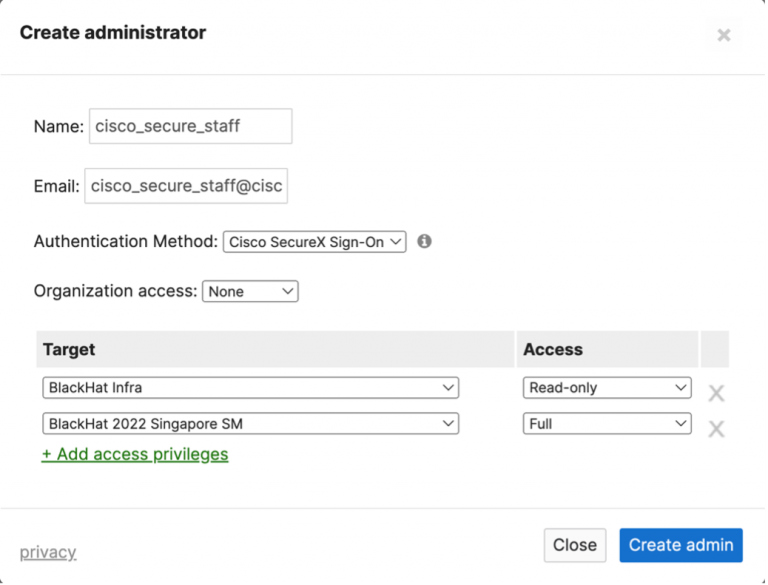
Task: Click the info icon beside Authentication Method
Action: (x=424, y=241)
